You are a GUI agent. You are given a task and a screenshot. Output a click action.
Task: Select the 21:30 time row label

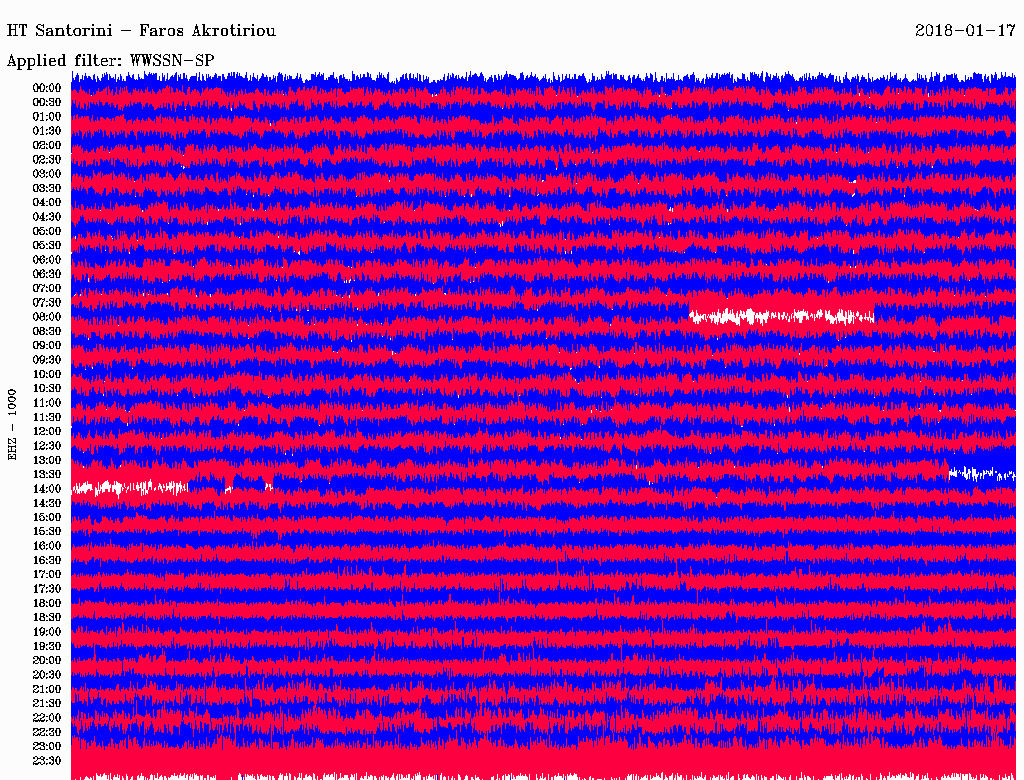[47, 704]
